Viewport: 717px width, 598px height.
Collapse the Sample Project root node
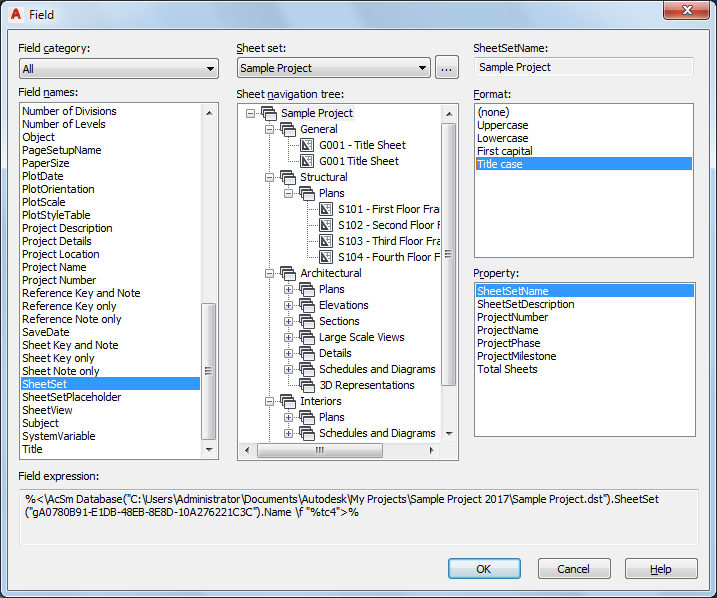(x=250, y=113)
